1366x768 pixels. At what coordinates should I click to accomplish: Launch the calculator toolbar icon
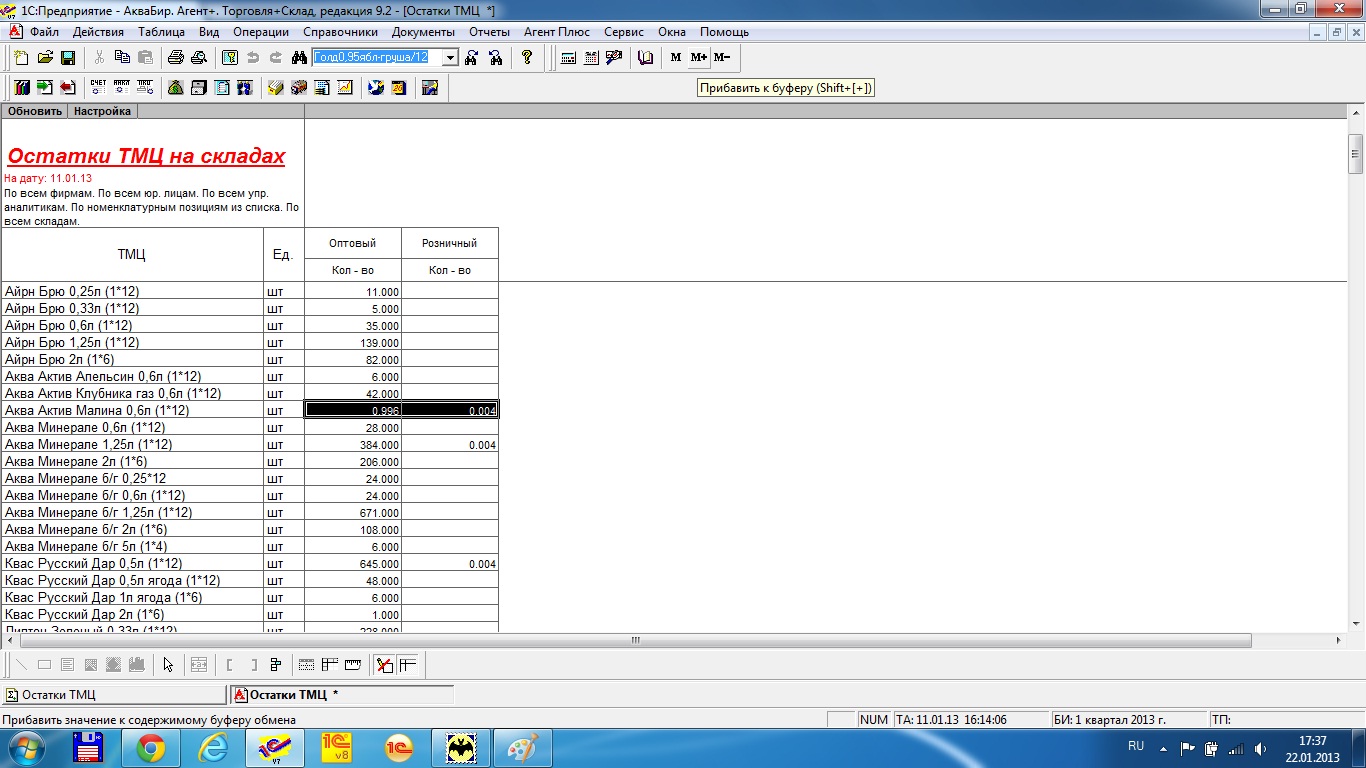tap(568, 58)
